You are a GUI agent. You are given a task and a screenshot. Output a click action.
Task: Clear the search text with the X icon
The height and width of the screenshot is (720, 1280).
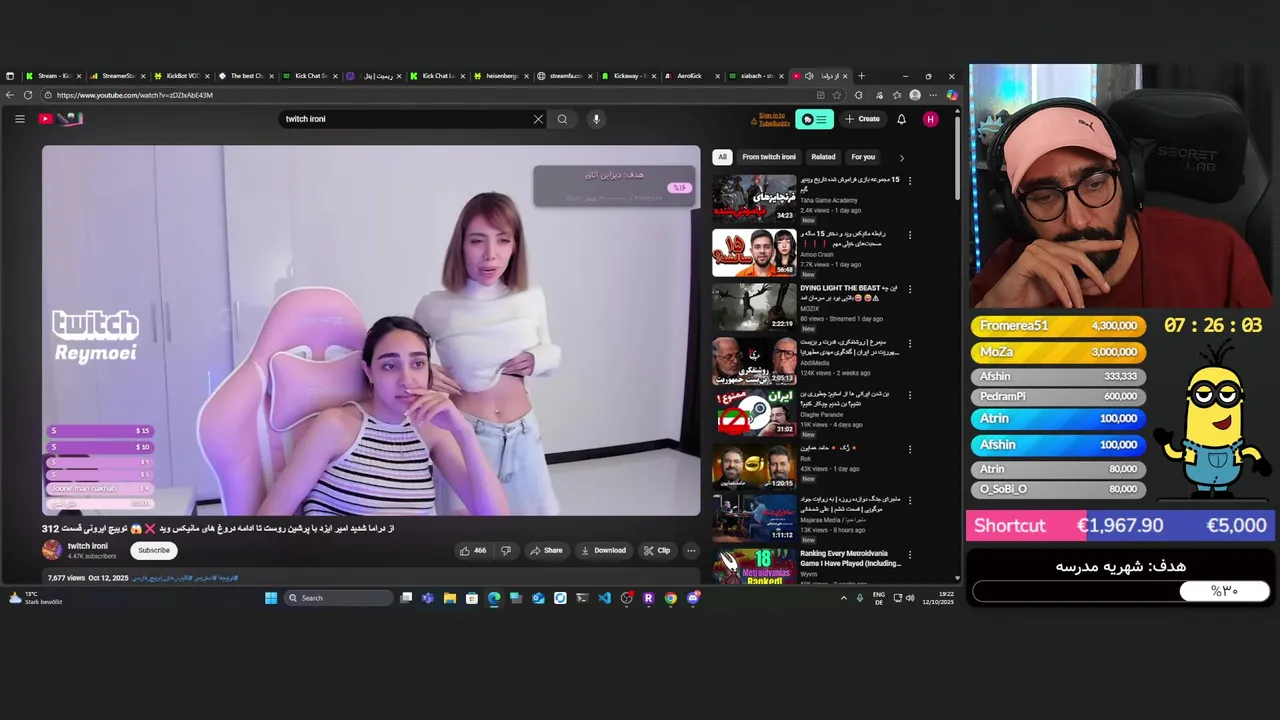[x=538, y=119]
